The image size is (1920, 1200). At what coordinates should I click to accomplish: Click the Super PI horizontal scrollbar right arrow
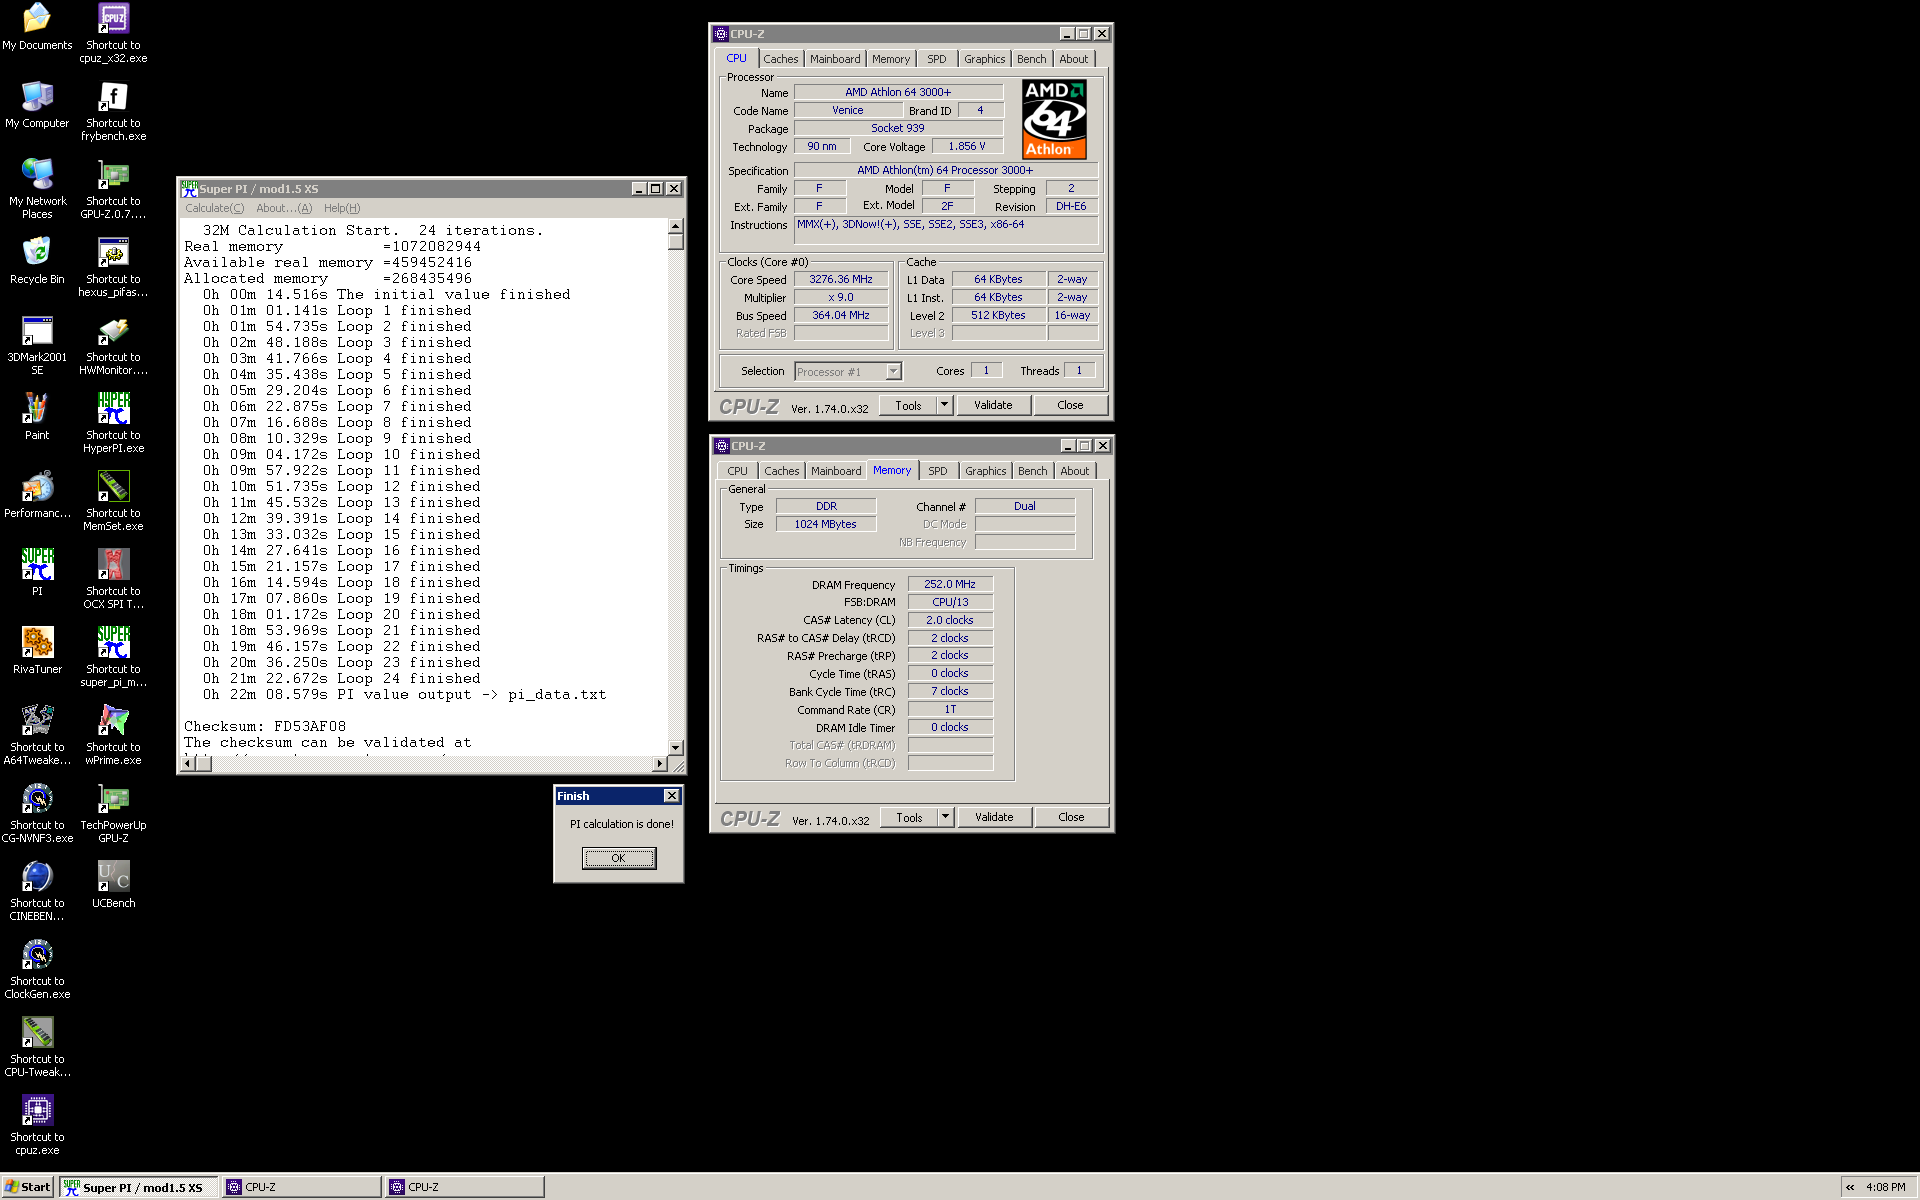coord(659,764)
